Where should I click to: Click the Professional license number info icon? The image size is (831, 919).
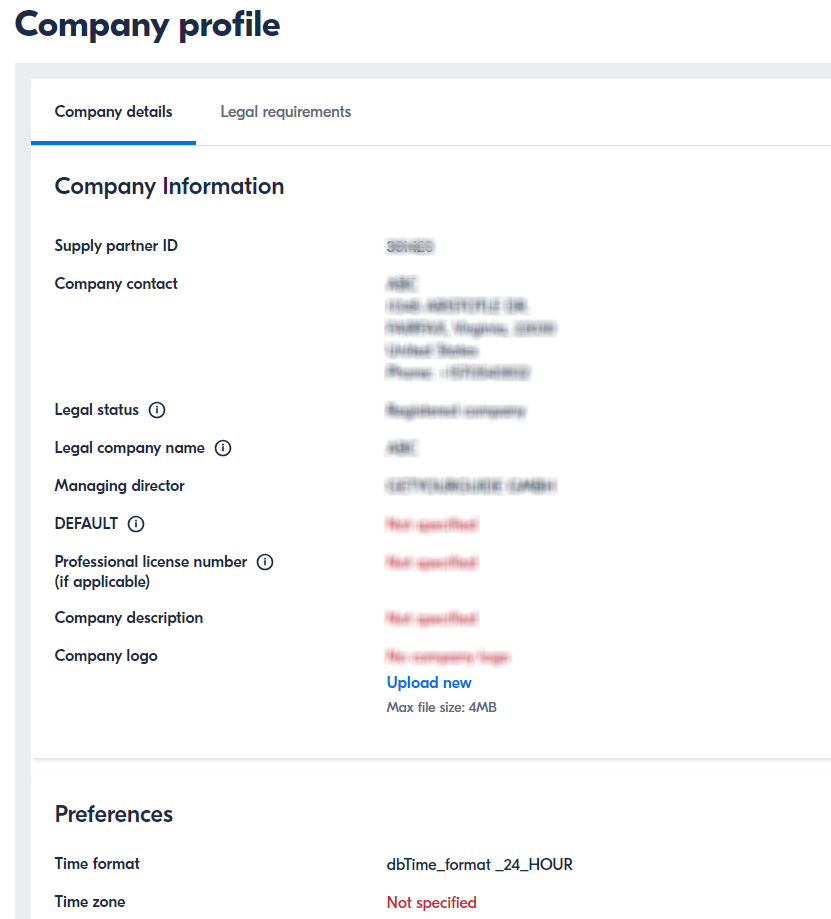click(264, 561)
